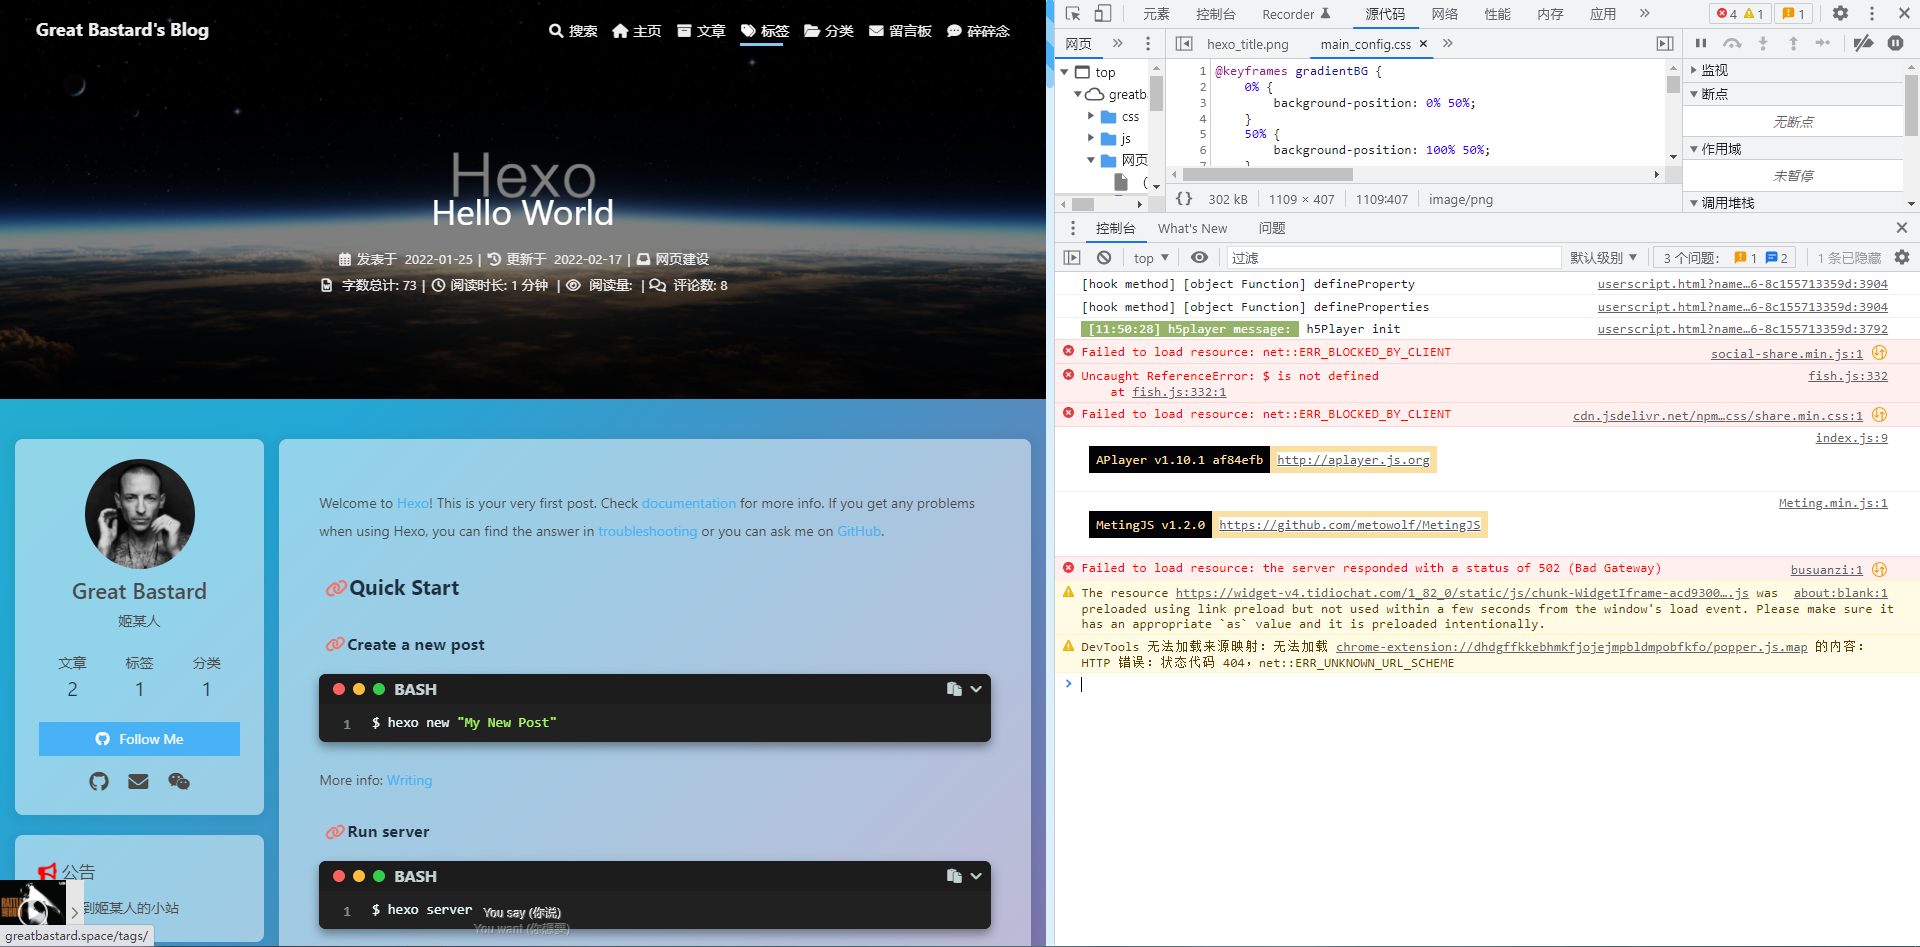
Task: Open console settings gear
Action: (1902, 258)
